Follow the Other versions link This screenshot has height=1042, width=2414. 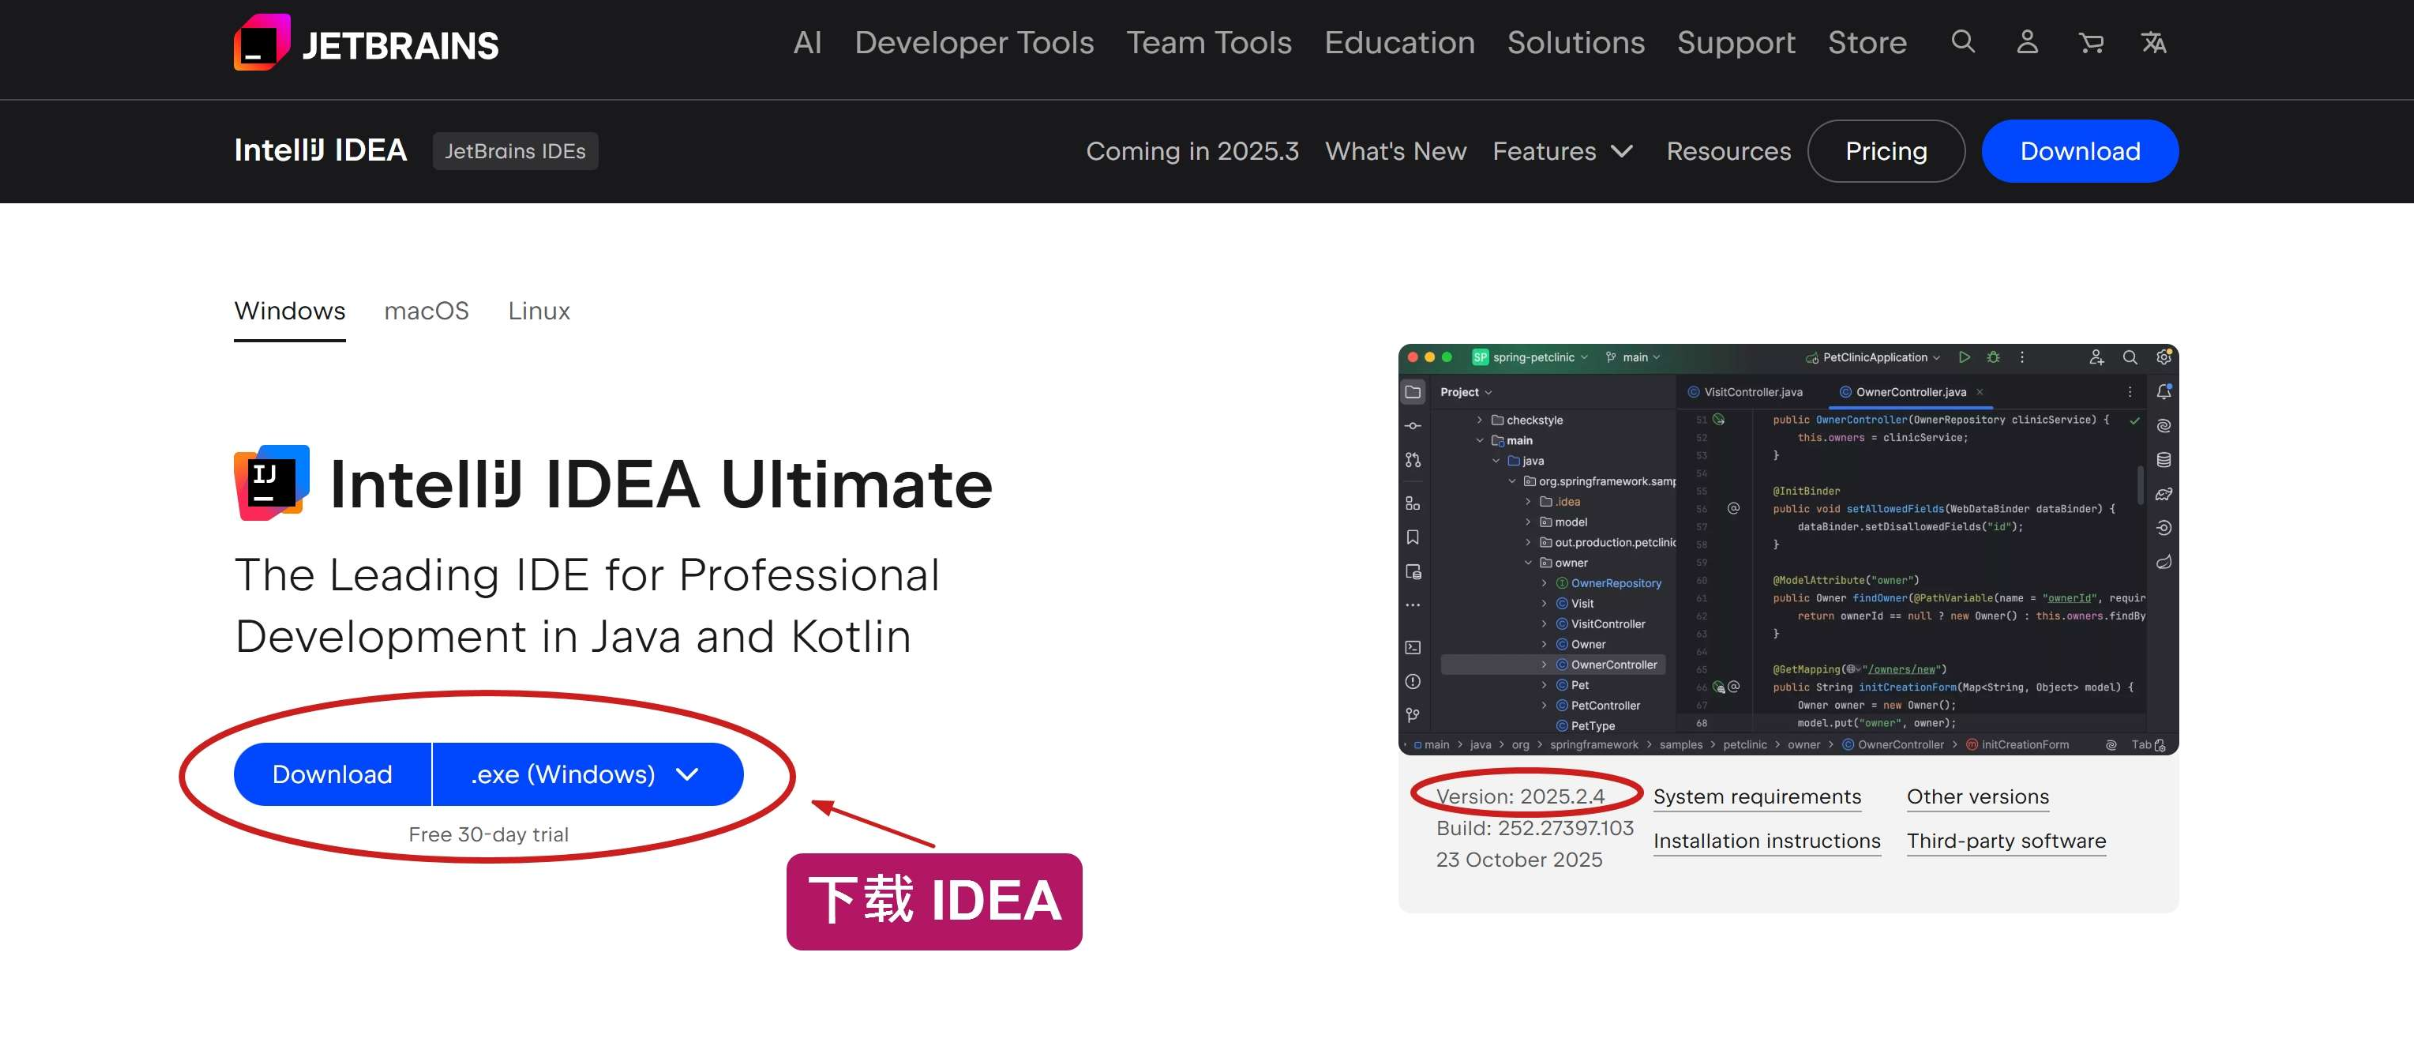(1977, 797)
